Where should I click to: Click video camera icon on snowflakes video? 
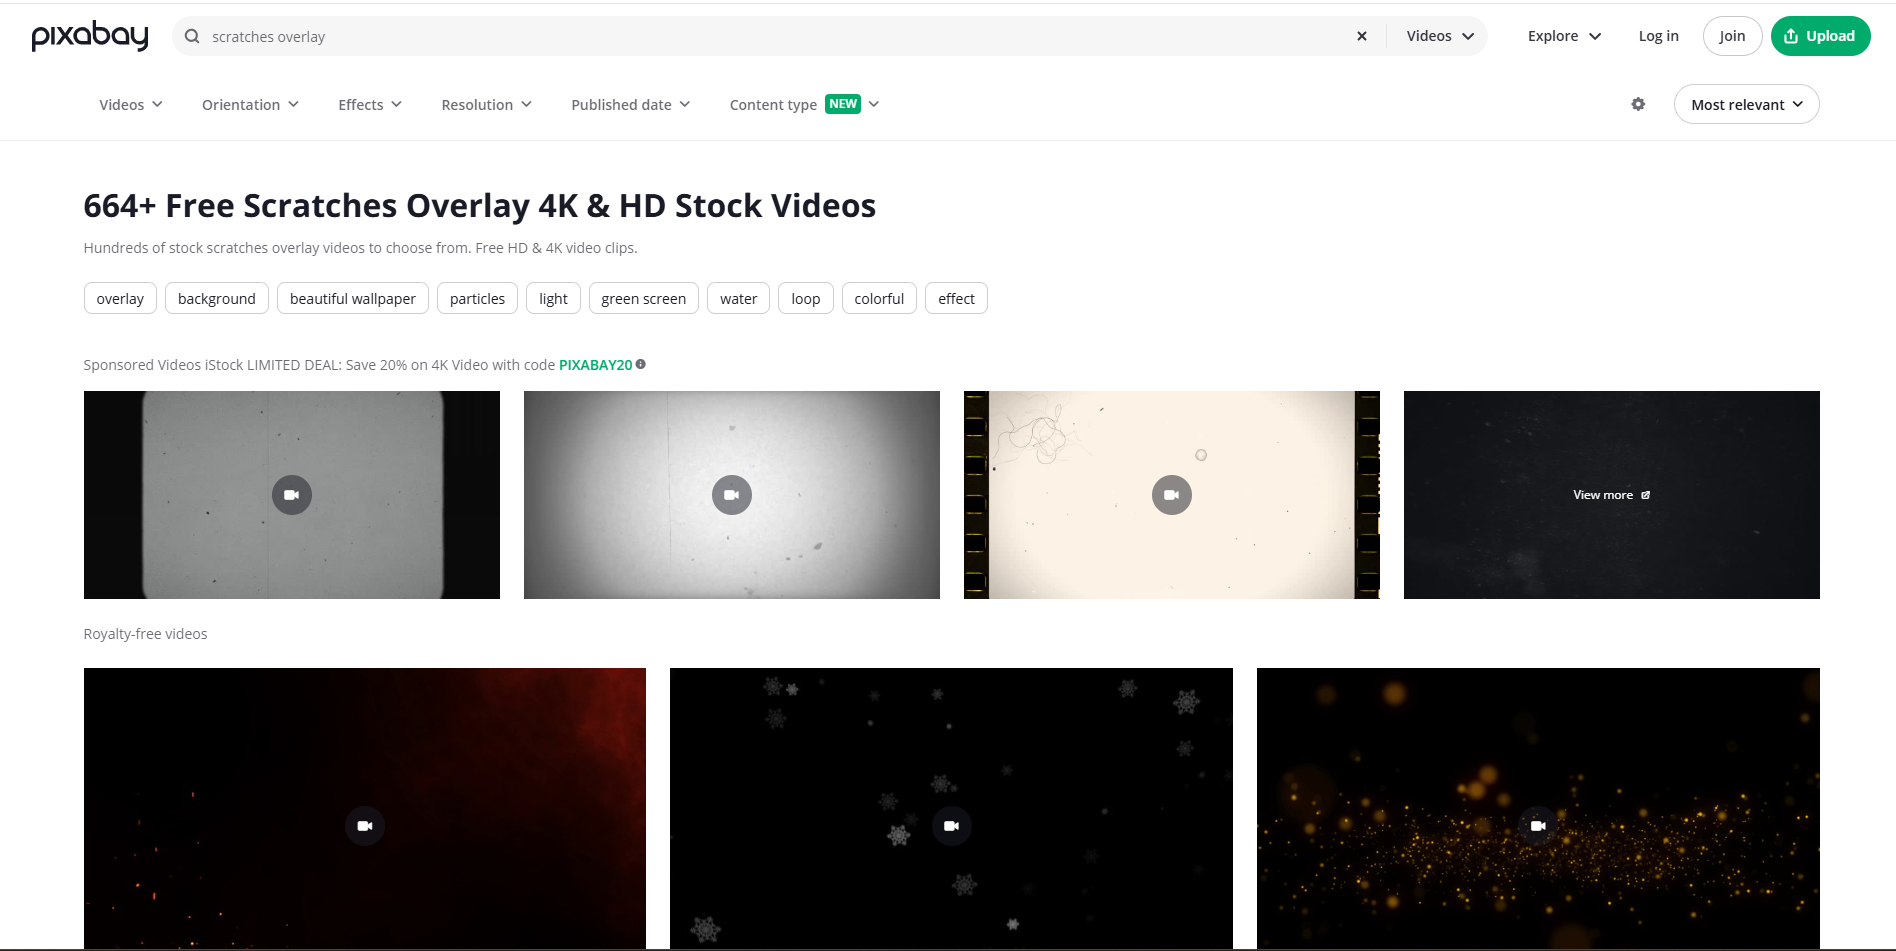[x=951, y=826]
